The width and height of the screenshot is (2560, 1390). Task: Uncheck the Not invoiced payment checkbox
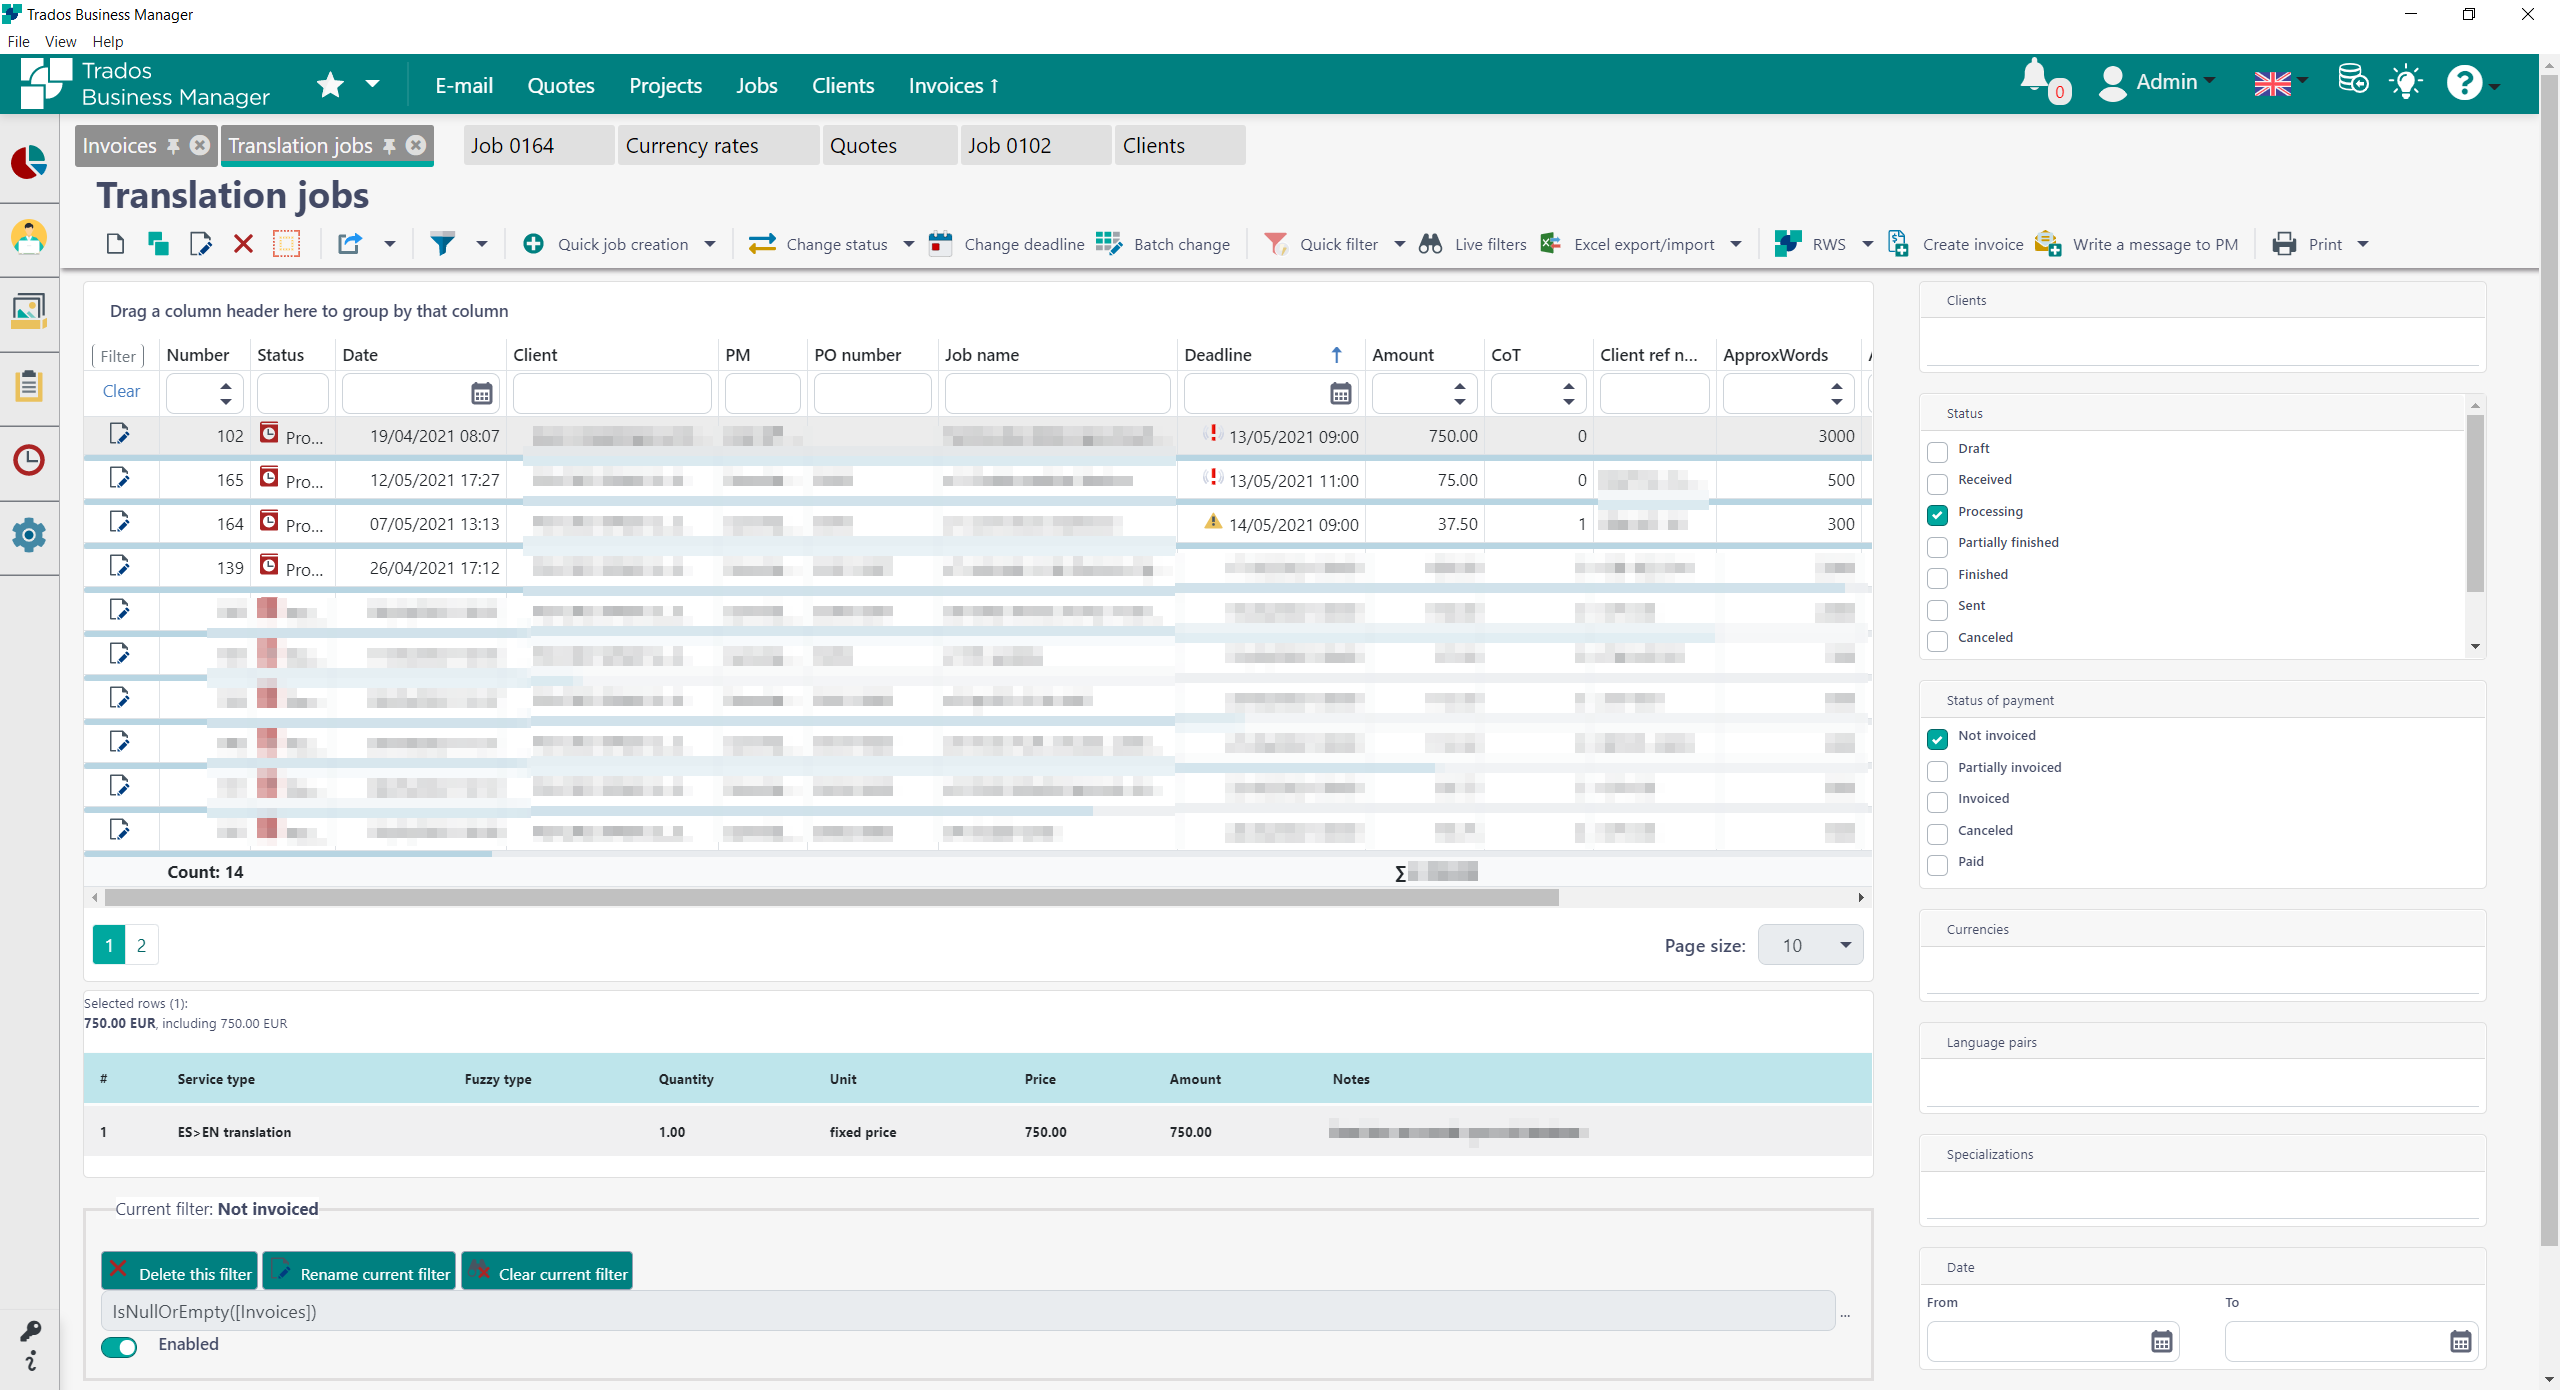point(1937,739)
